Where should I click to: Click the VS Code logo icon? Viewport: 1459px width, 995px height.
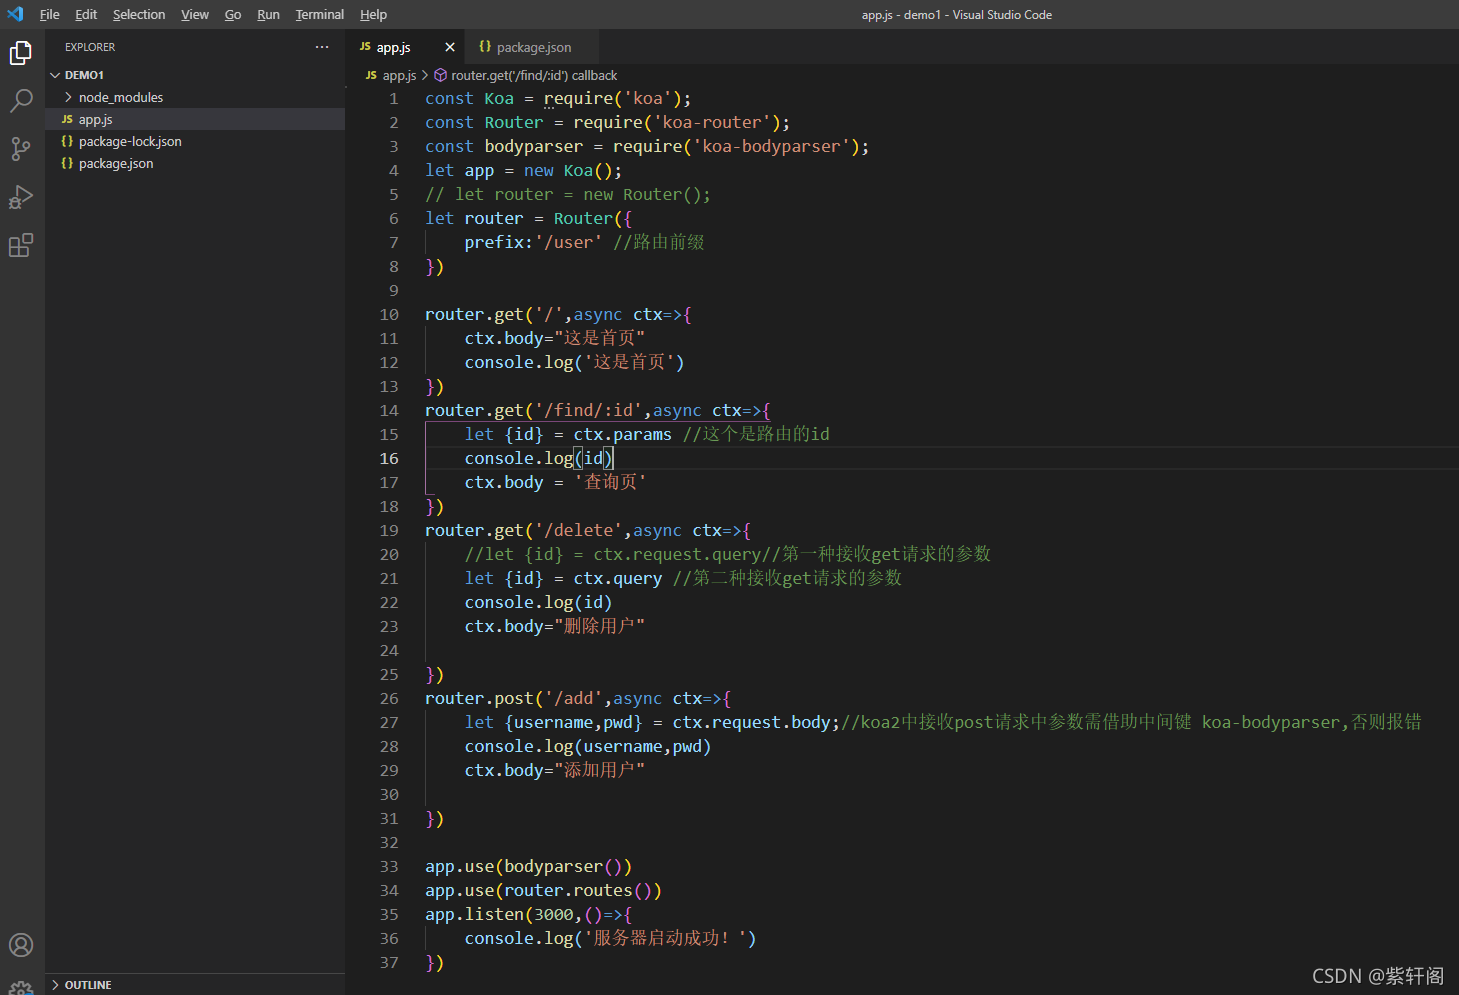15,14
